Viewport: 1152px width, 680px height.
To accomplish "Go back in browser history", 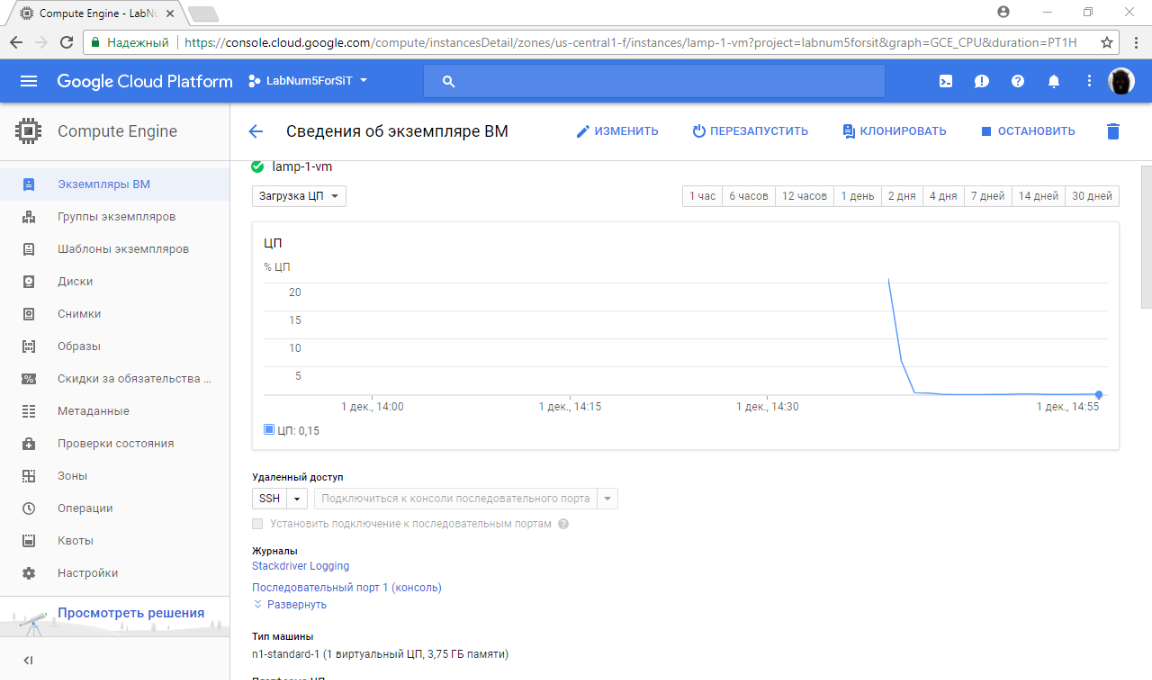I will 16,43.
